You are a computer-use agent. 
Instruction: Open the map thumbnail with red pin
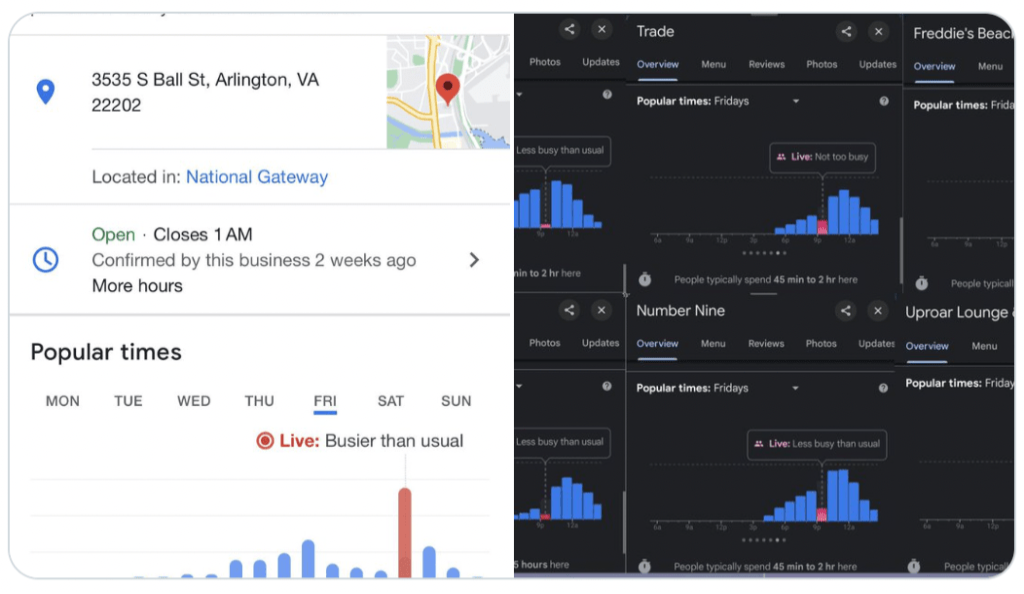447,92
